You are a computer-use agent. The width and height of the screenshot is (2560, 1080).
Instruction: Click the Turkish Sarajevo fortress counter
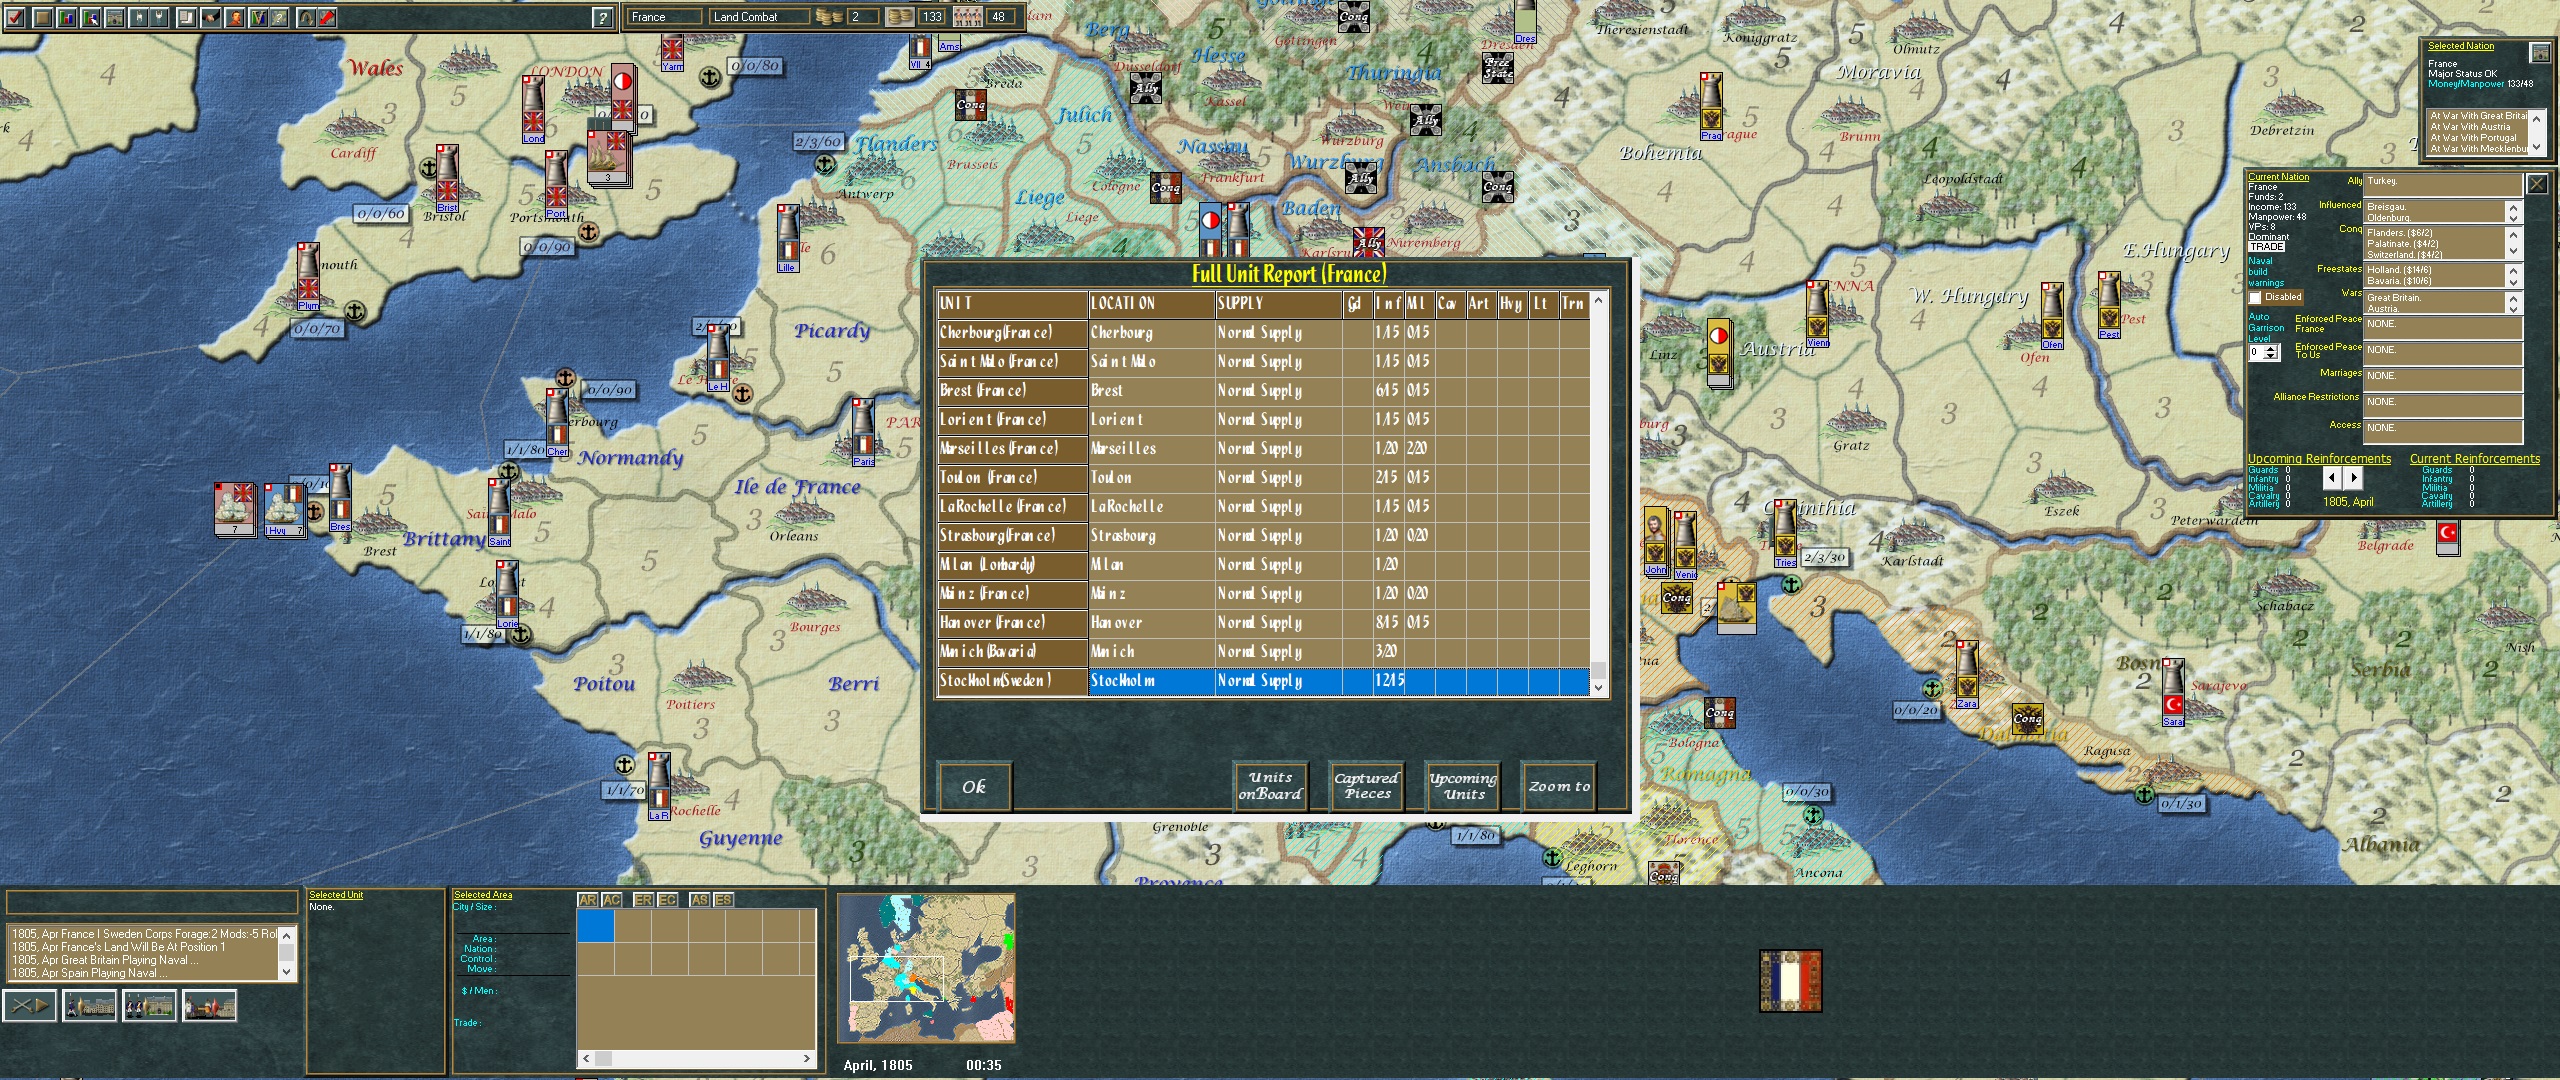(x=2173, y=692)
